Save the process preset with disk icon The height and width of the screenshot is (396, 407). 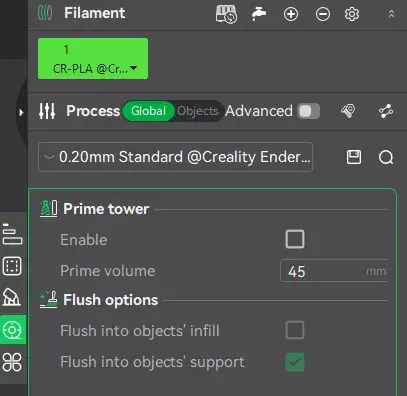pyautogui.click(x=354, y=157)
